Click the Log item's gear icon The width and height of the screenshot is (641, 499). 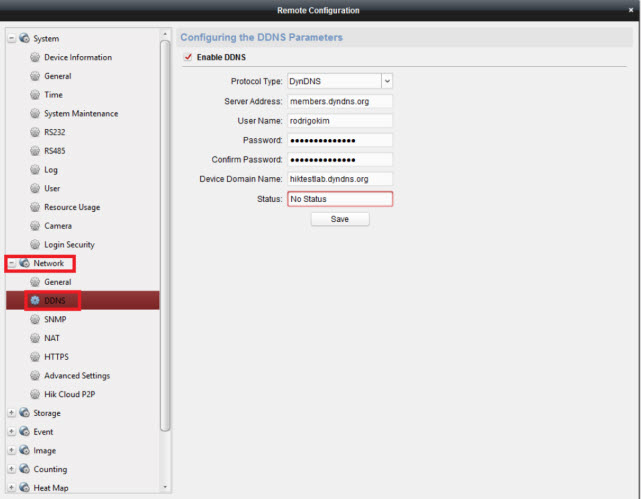35,170
